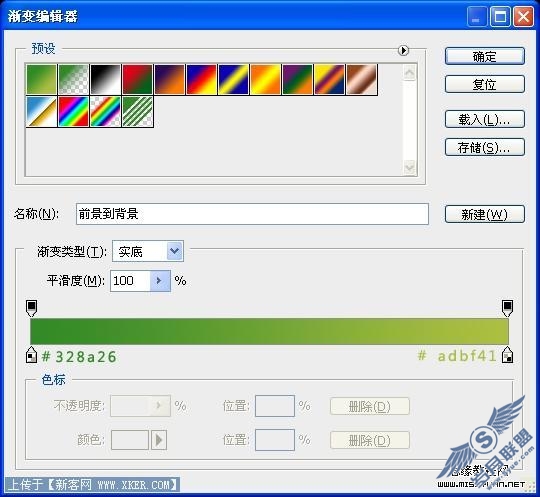The height and width of the screenshot is (497, 540).
Task: Select the right opacity stop
Action: pyautogui.click(x=507, y=308)
